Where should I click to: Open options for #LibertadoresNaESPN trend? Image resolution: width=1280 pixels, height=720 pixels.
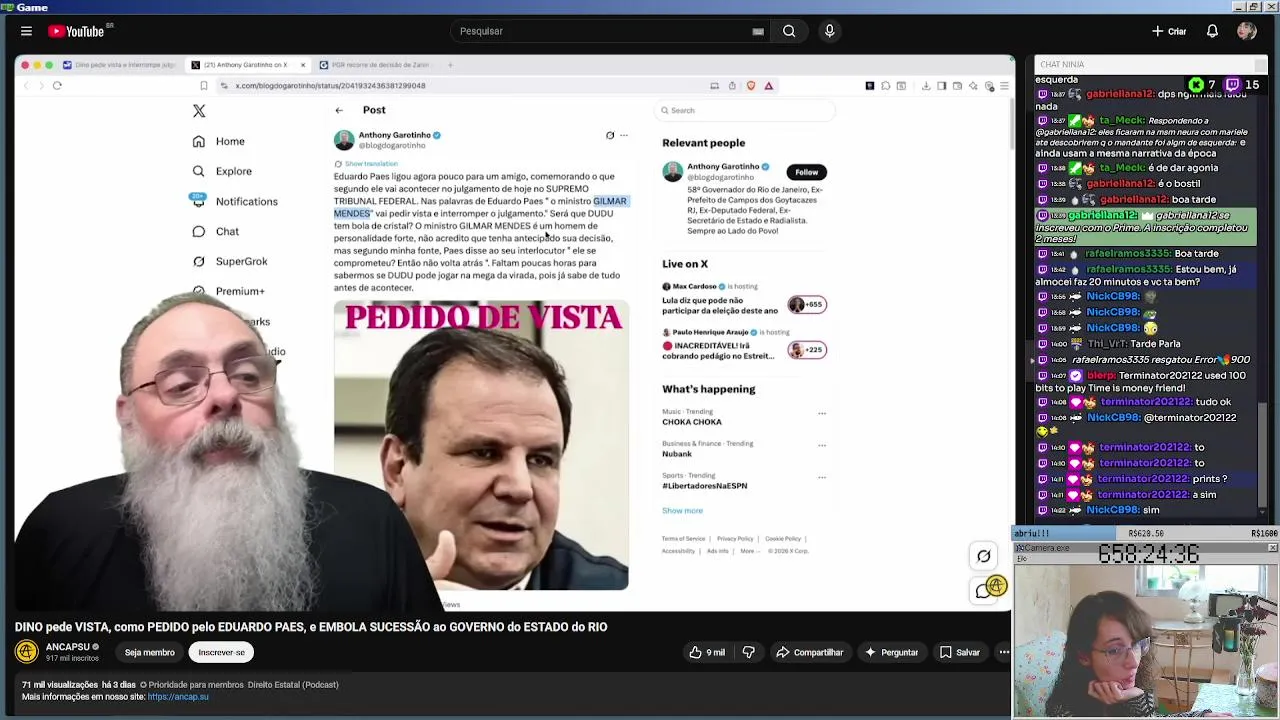pyautogui.click(x=822, y=477)
